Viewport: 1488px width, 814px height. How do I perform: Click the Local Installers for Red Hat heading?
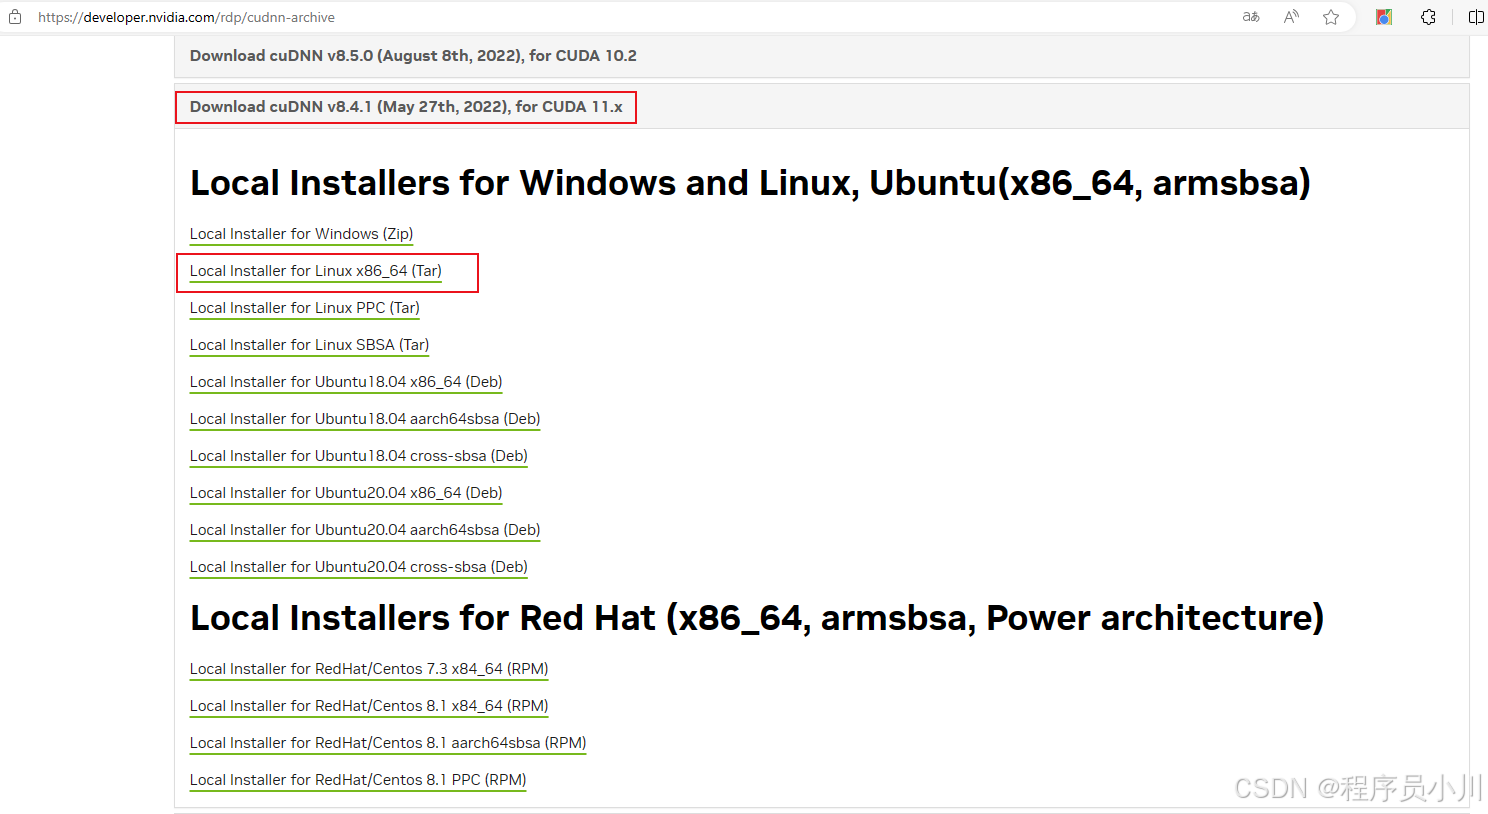(757, 618)
